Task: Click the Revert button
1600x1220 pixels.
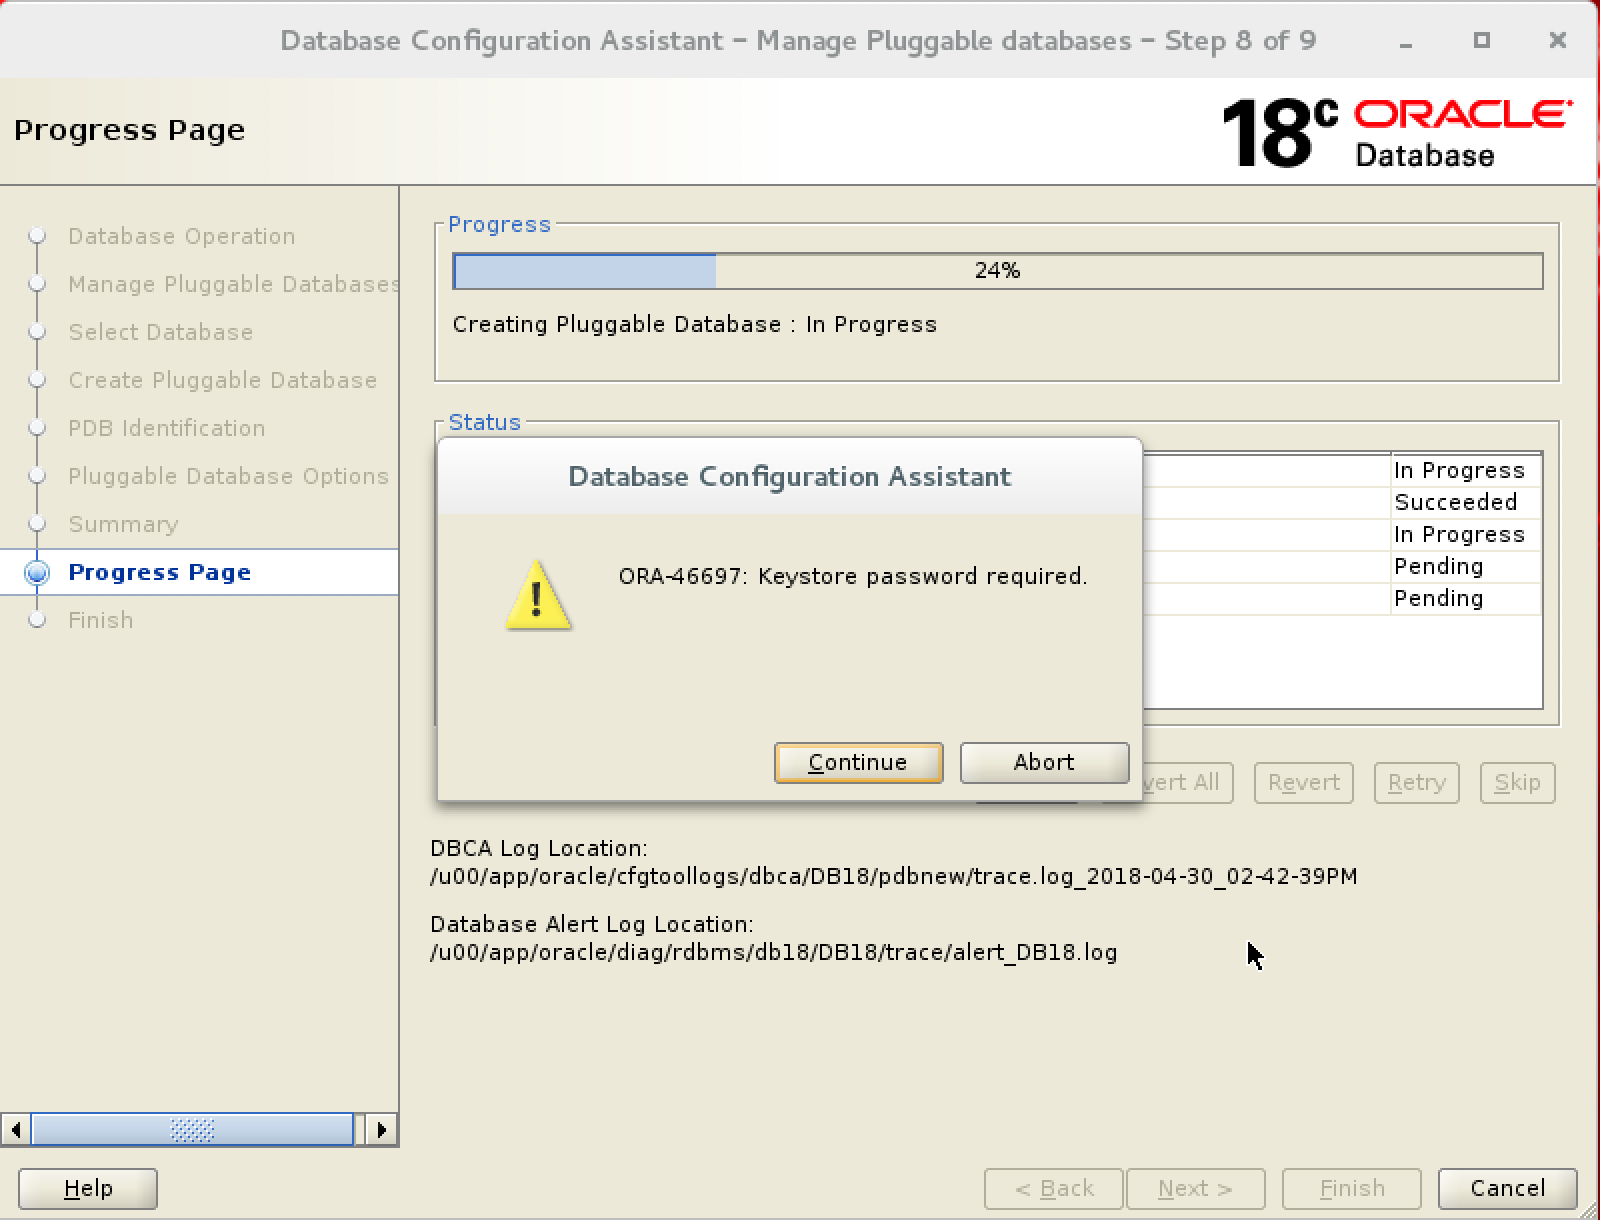Action: tap(1303, 782)
